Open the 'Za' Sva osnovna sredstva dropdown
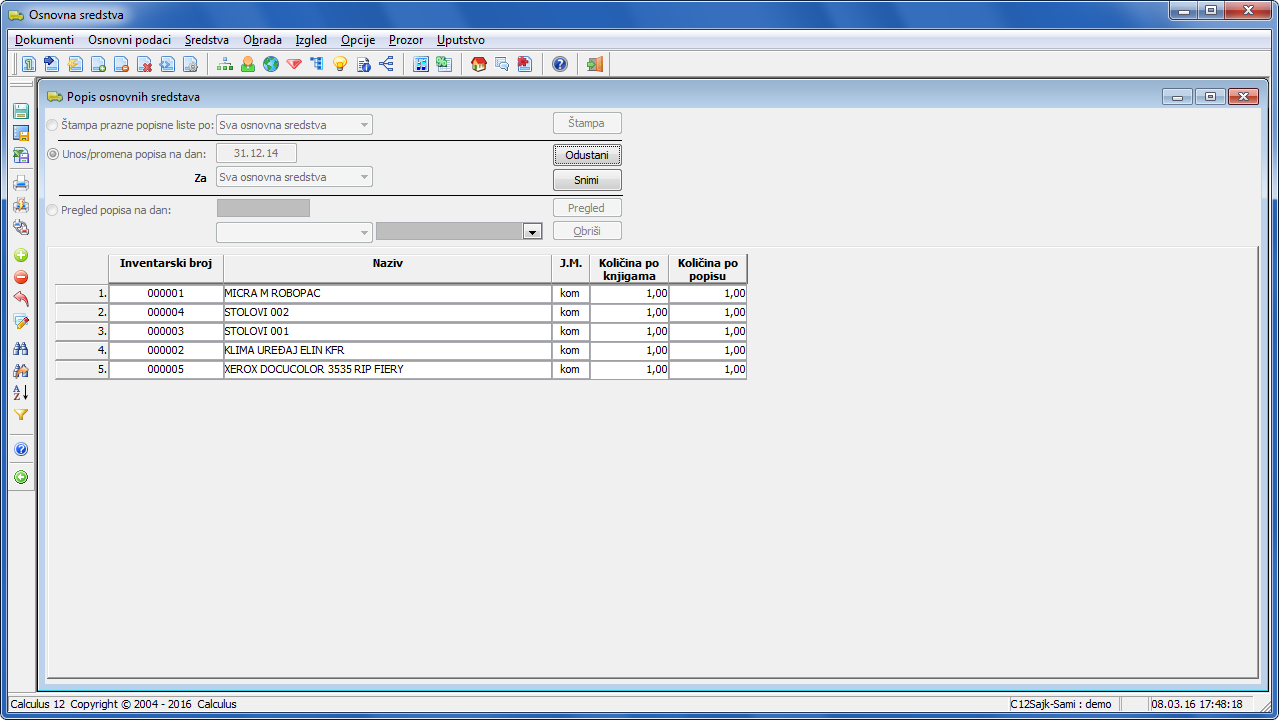 pos(294,177)
